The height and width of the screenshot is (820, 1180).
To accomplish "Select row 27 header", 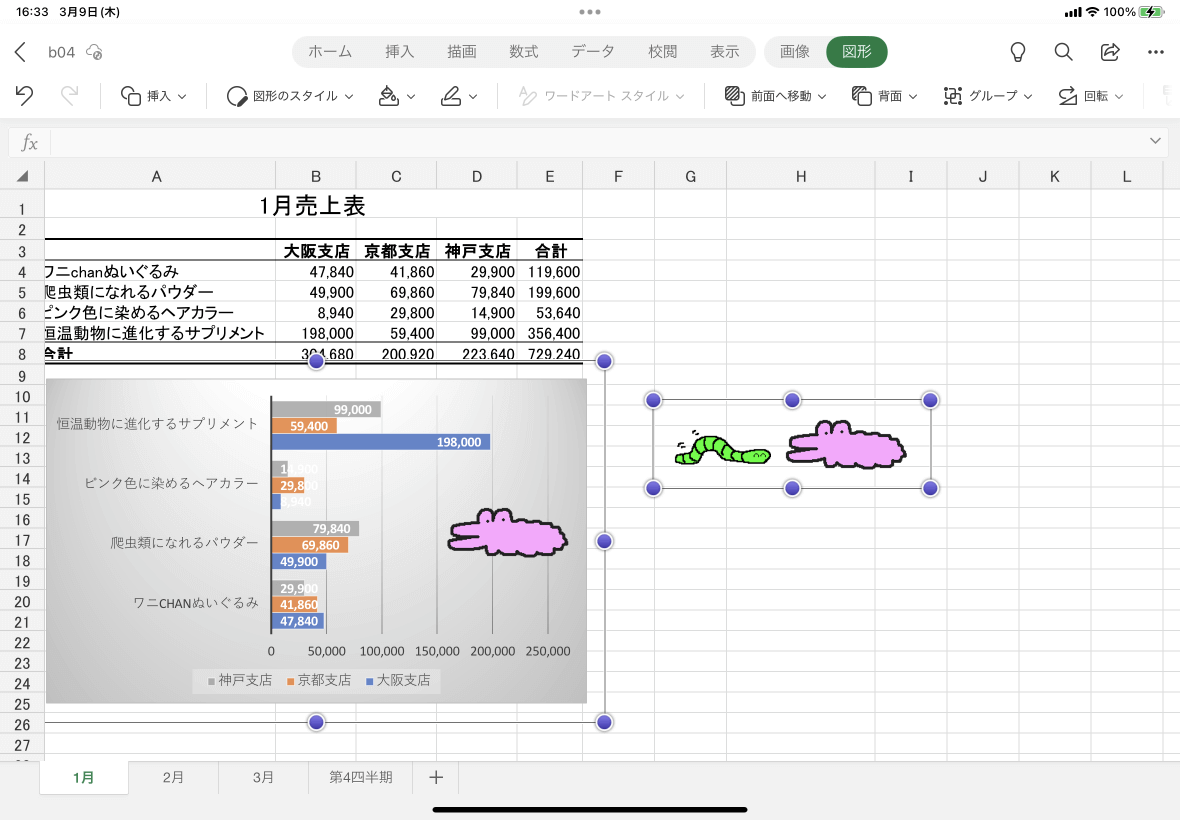I will point(23,745).
